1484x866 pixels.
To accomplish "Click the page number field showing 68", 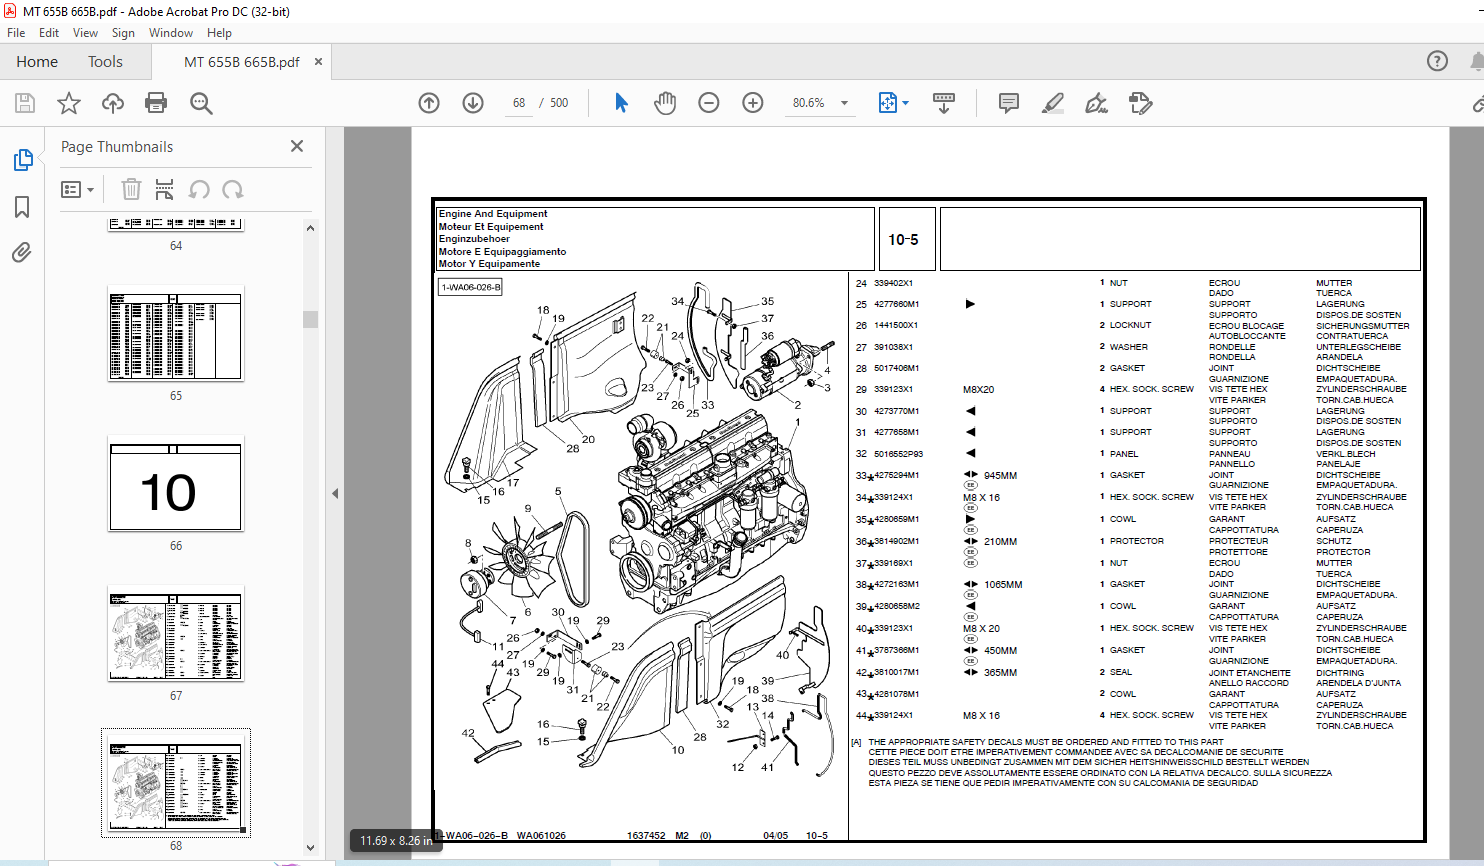I will pyautogui.click(x=519, y=103).
